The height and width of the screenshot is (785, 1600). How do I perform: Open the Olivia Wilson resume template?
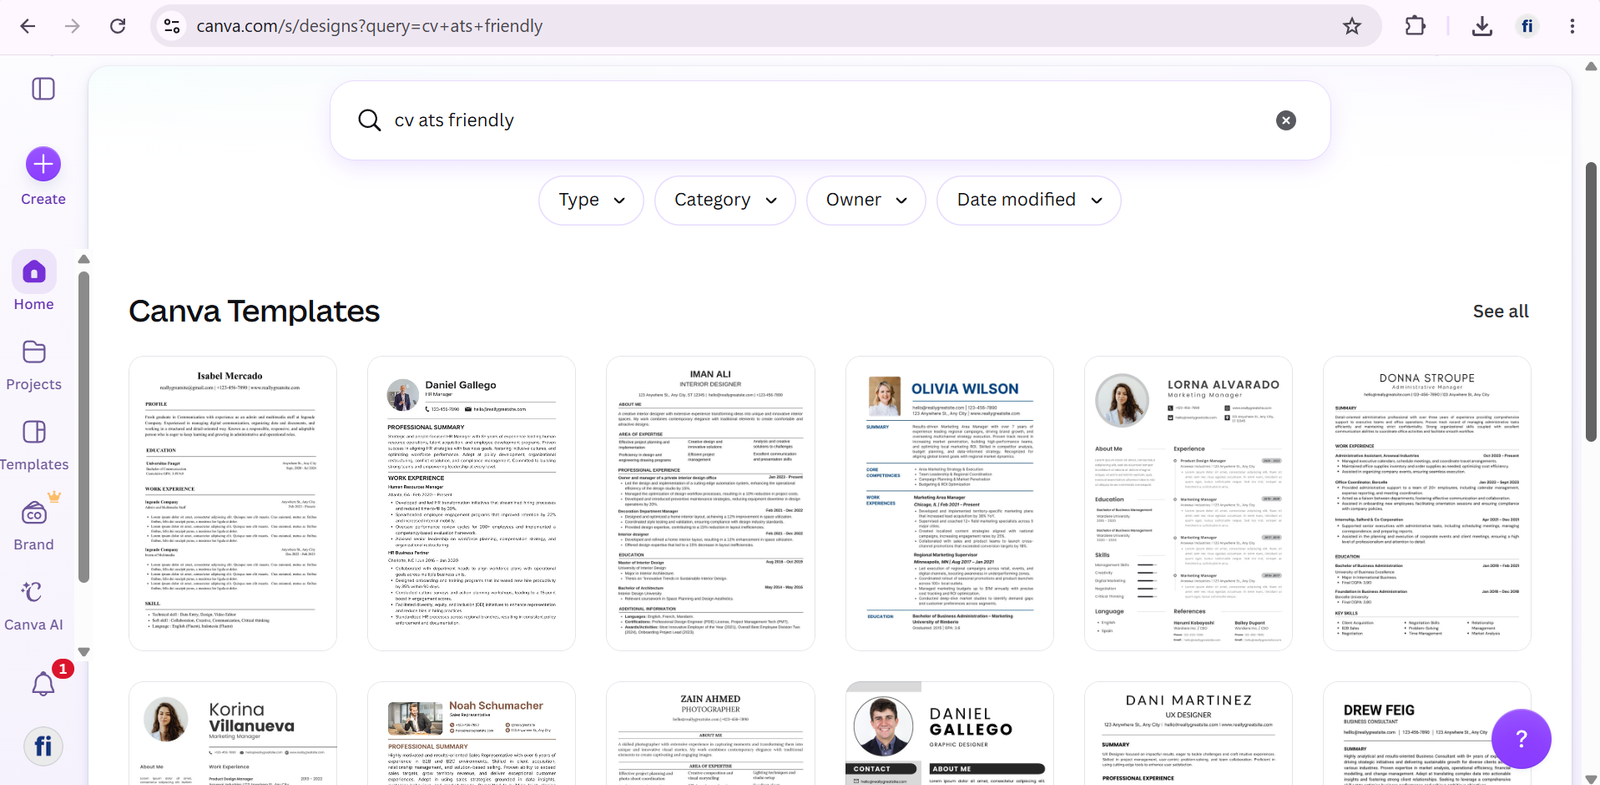pos(949,503)
